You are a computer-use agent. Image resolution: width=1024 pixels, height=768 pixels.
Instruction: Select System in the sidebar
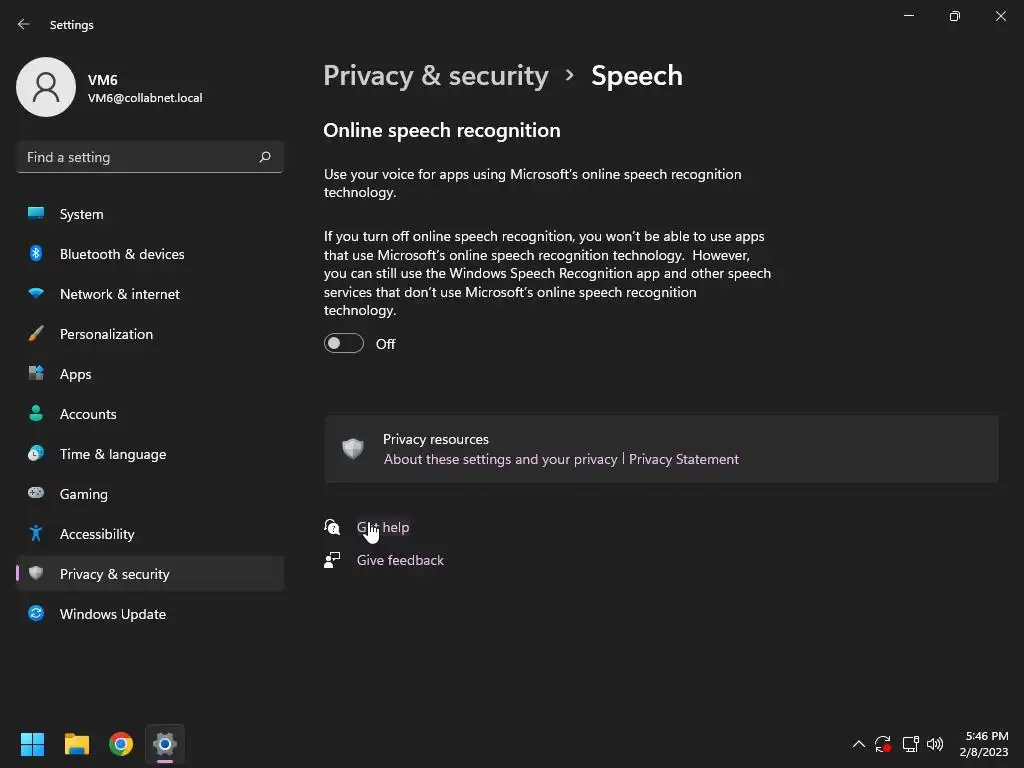tap(81, 214)
